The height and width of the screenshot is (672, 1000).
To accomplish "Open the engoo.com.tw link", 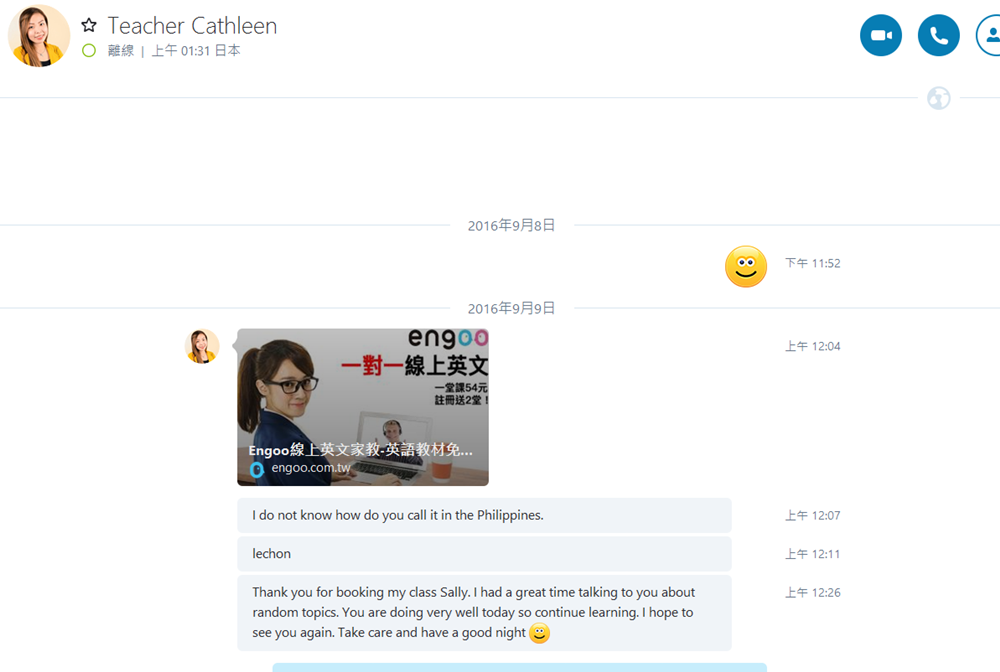I will (x=311, y=469).
